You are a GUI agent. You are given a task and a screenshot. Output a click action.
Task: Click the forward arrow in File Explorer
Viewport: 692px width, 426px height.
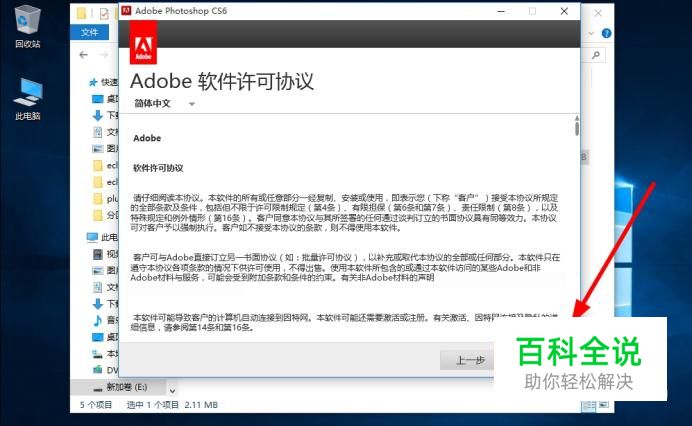point(104,55)
